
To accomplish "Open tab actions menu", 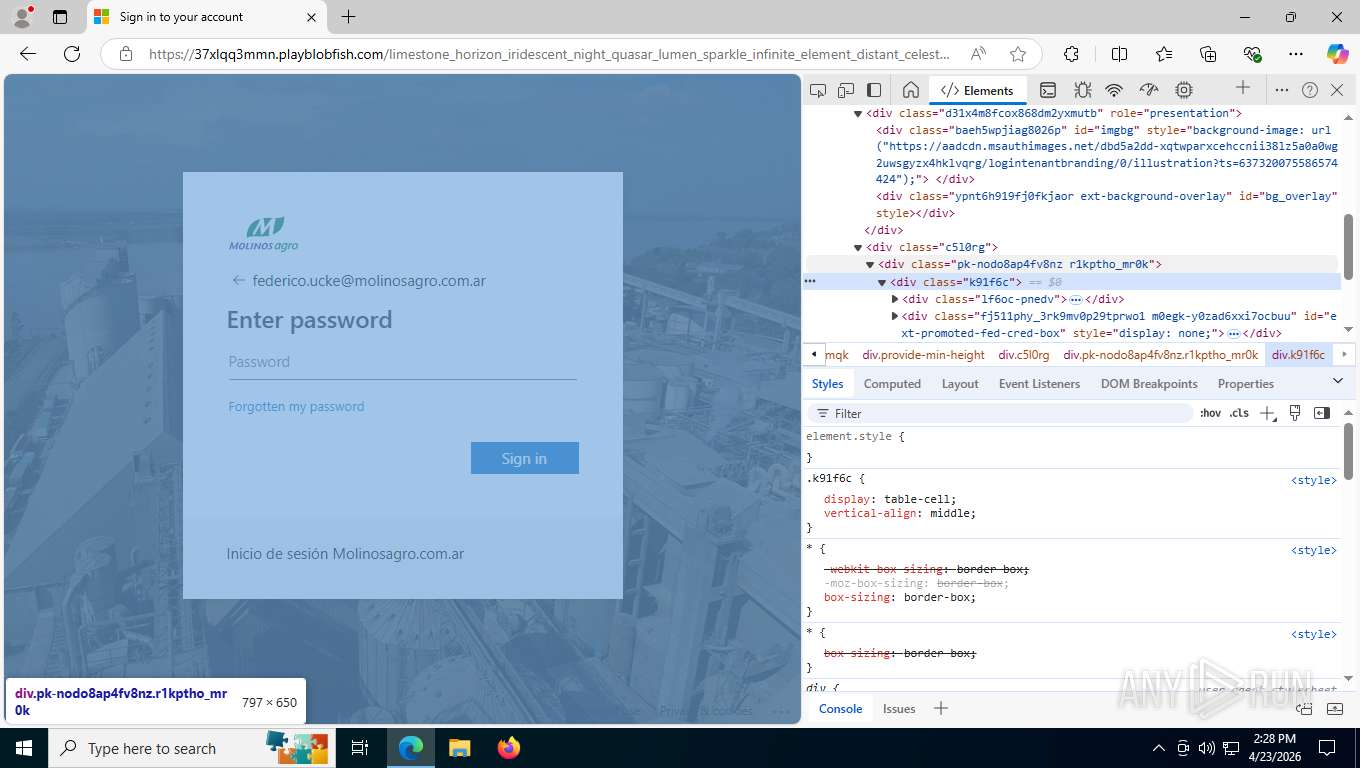I will tap(60, 17).
